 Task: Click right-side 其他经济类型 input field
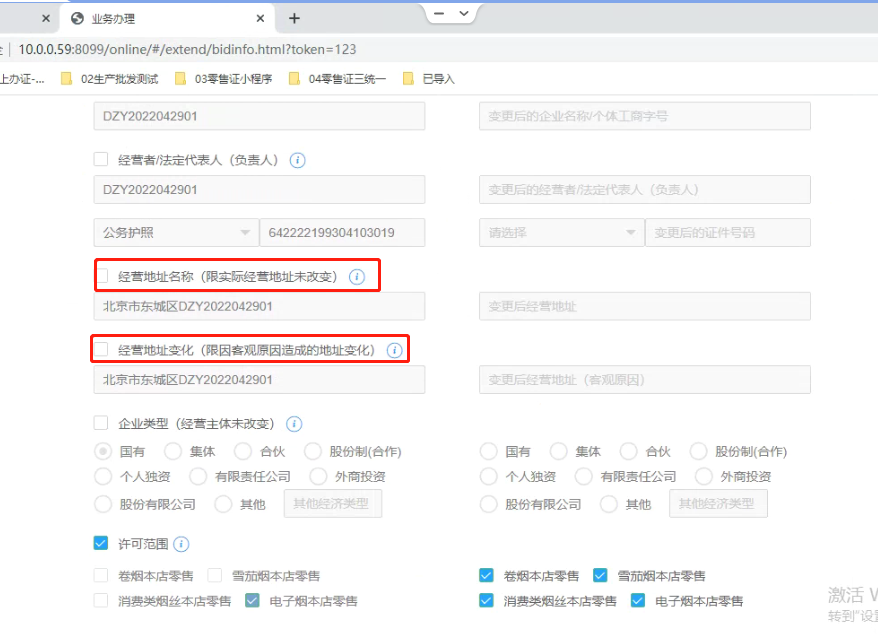pyautogui.click(x=718, y=504)
